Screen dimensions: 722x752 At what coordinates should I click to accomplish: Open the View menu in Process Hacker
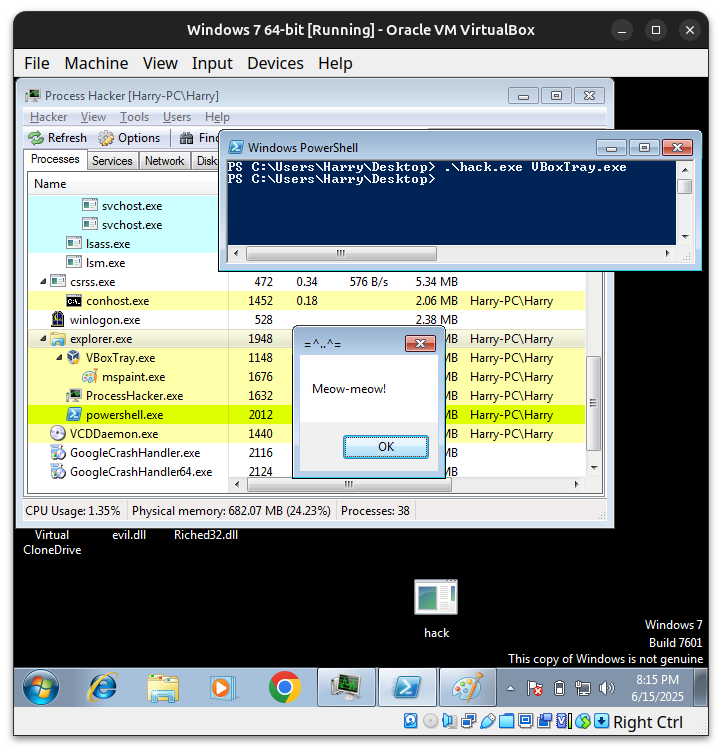[x=93, y=117]
